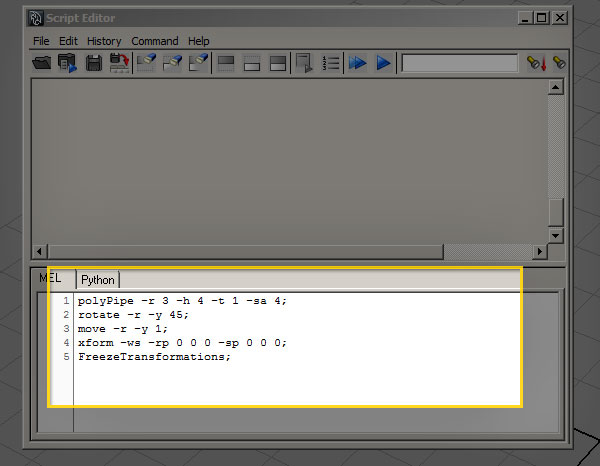Click the vertical scrollbar thumb in history pane
The height and width of the screenshot is (466, 600).
pos(556,212)
